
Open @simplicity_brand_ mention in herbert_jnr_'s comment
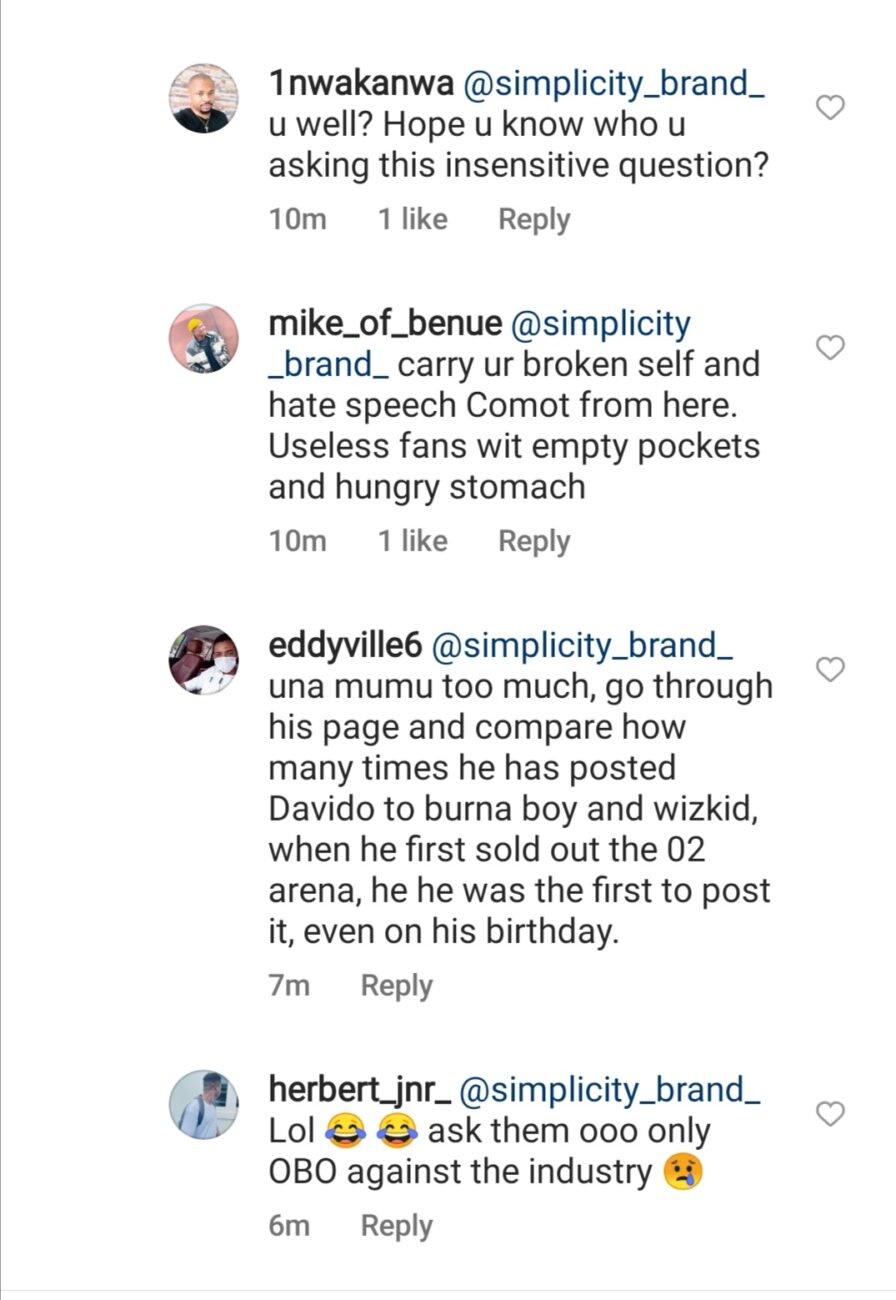[610, 1090]
